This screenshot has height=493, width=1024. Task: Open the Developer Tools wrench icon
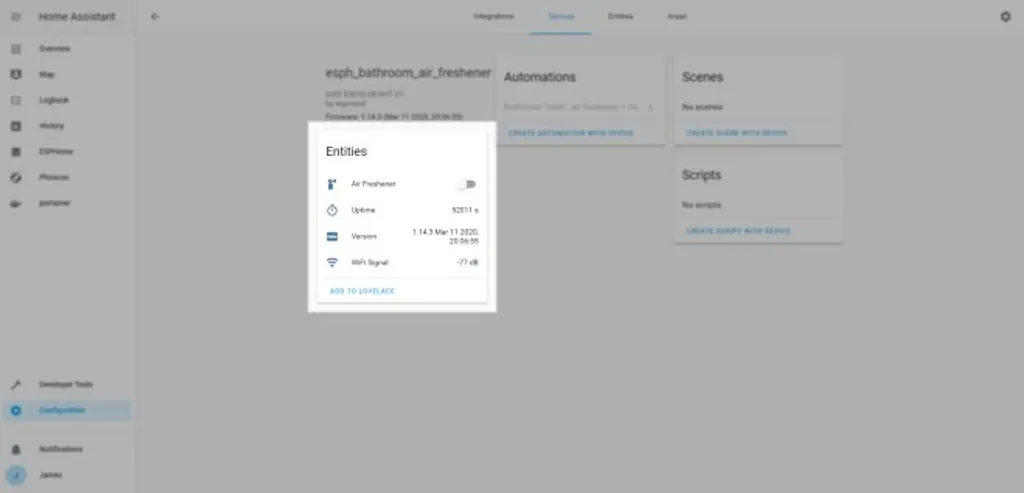coord(16,385)
